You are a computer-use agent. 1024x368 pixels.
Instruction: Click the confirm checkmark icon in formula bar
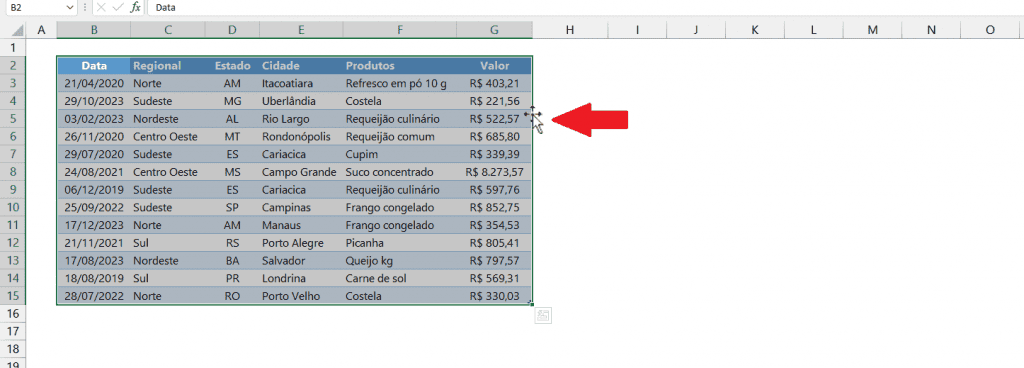click(x=118, y=7)
